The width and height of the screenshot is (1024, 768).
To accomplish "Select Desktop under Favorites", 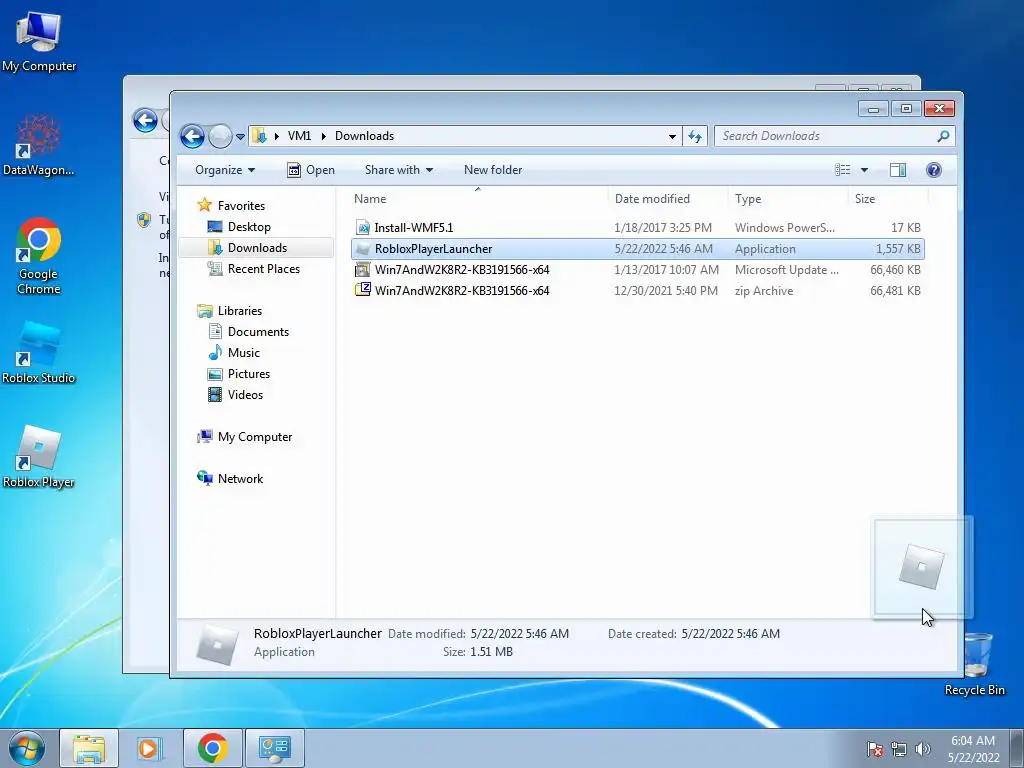I will [249, 227].
